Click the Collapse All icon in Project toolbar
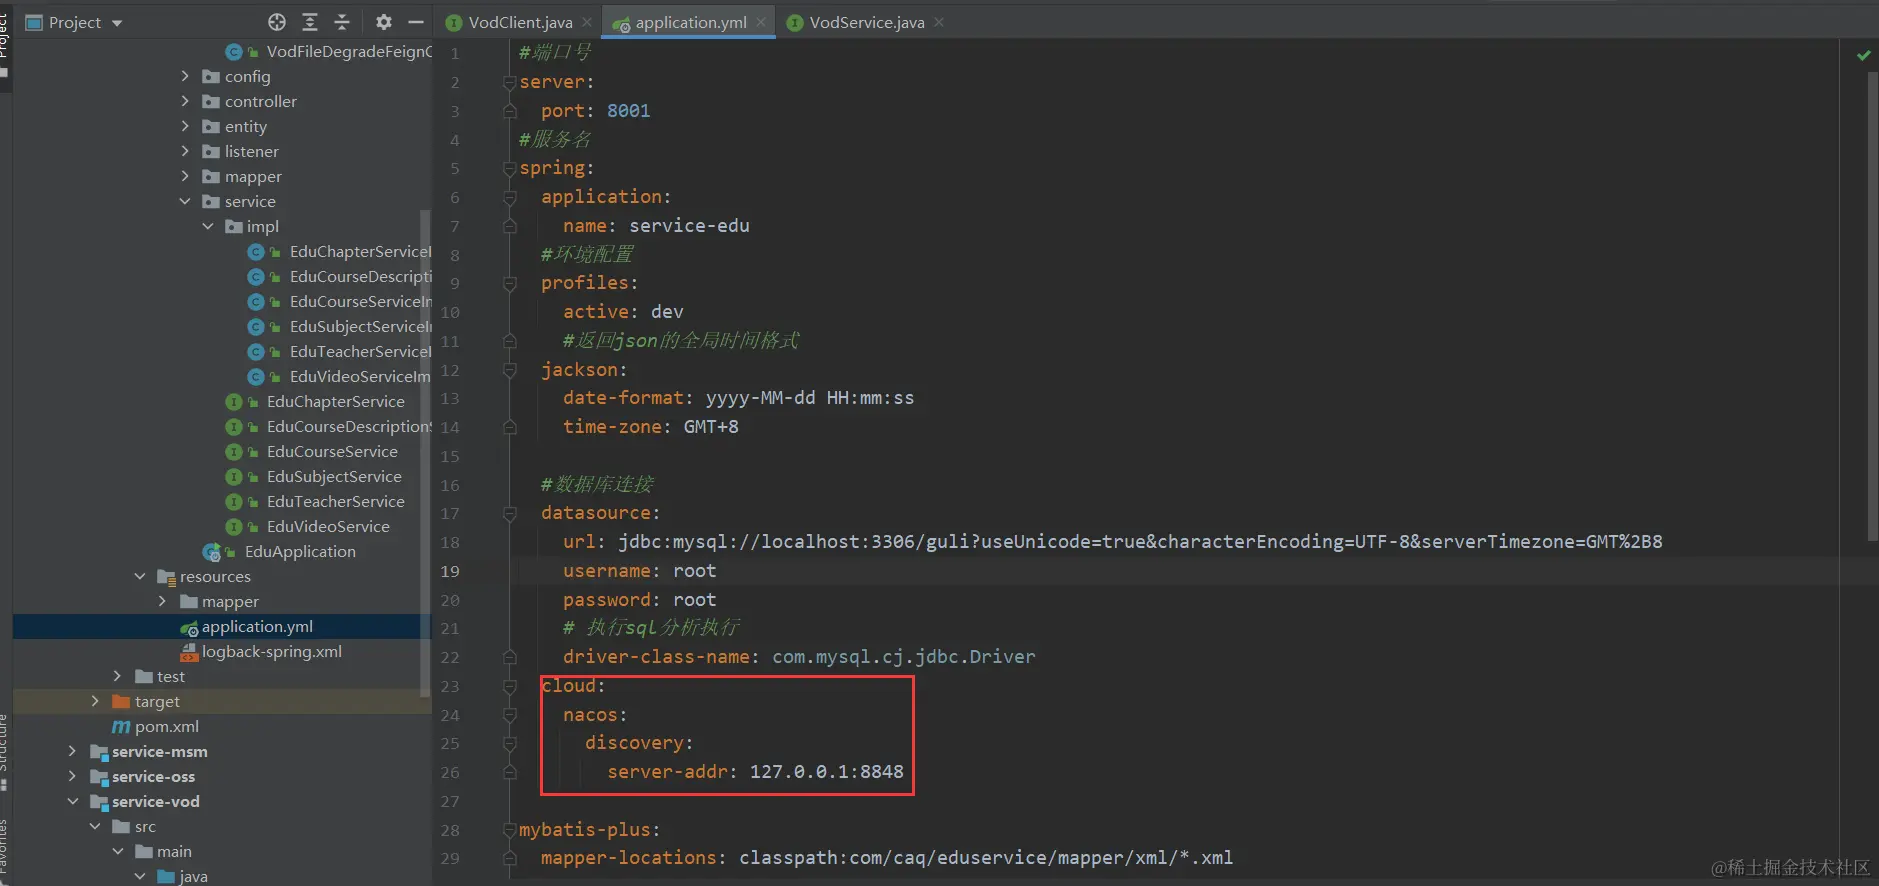This screenshot has width=1879, height=886. pos(342,22)
